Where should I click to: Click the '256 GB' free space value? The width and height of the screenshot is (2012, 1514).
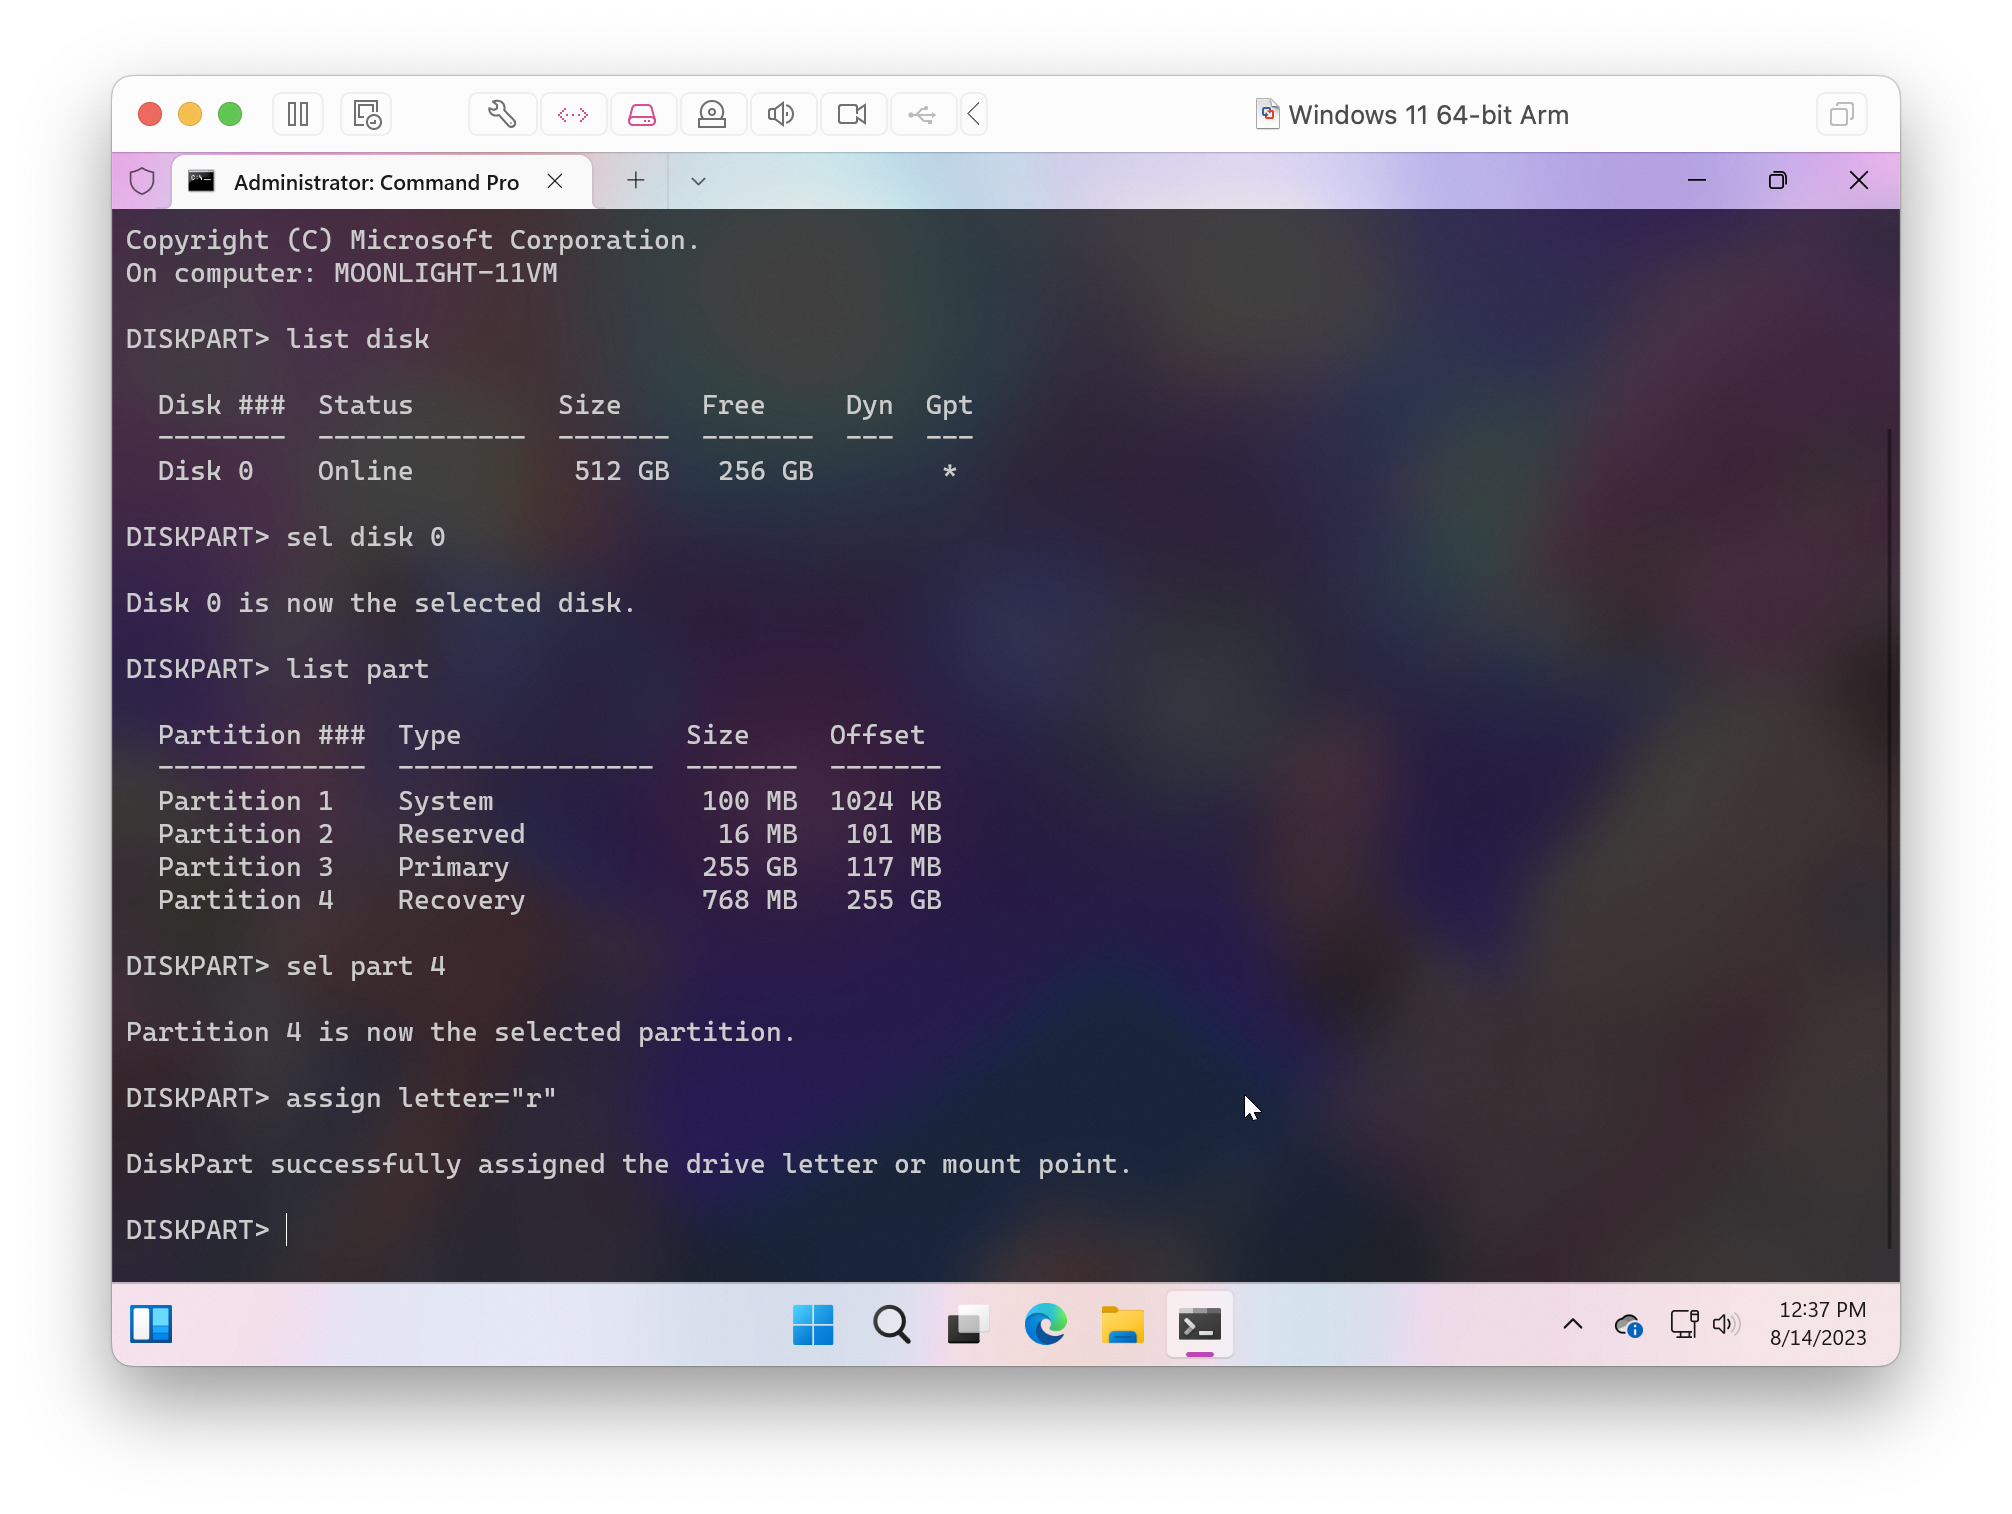click(x=765, y=471)
